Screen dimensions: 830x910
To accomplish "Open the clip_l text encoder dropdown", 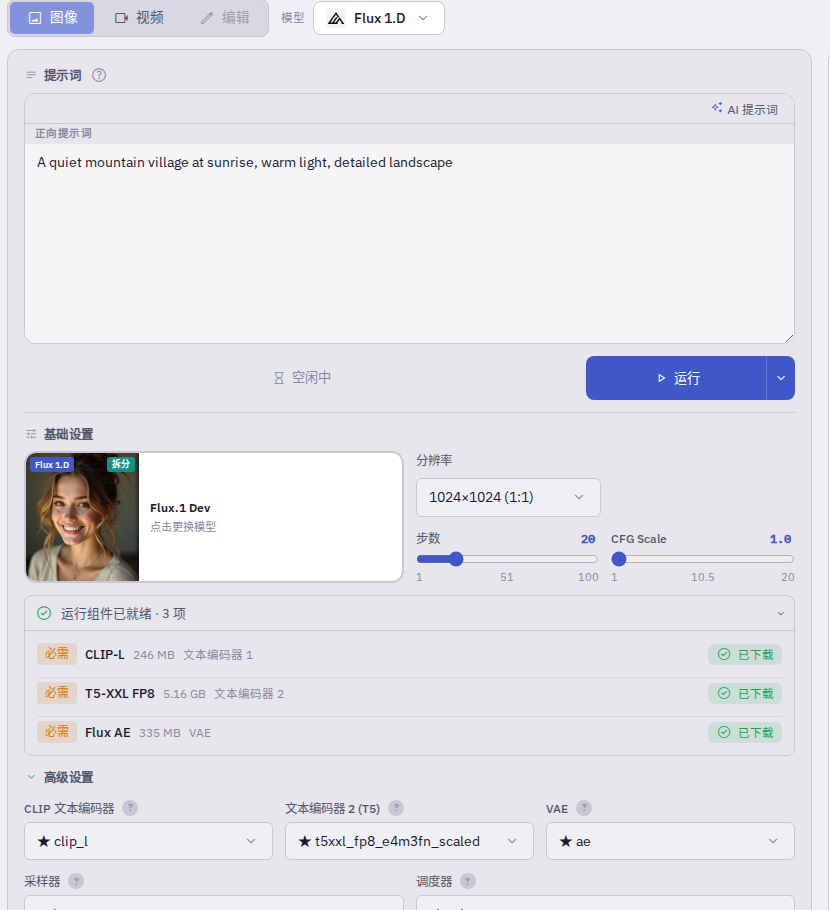I will (x=148, y=841).
